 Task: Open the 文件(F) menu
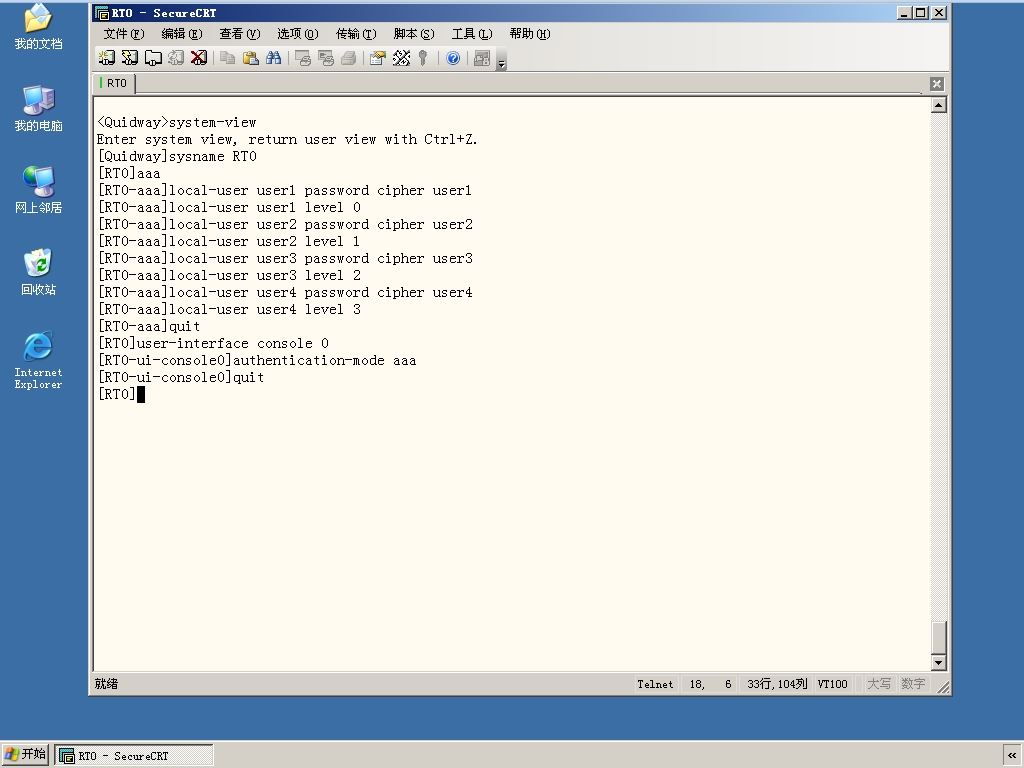123,34
